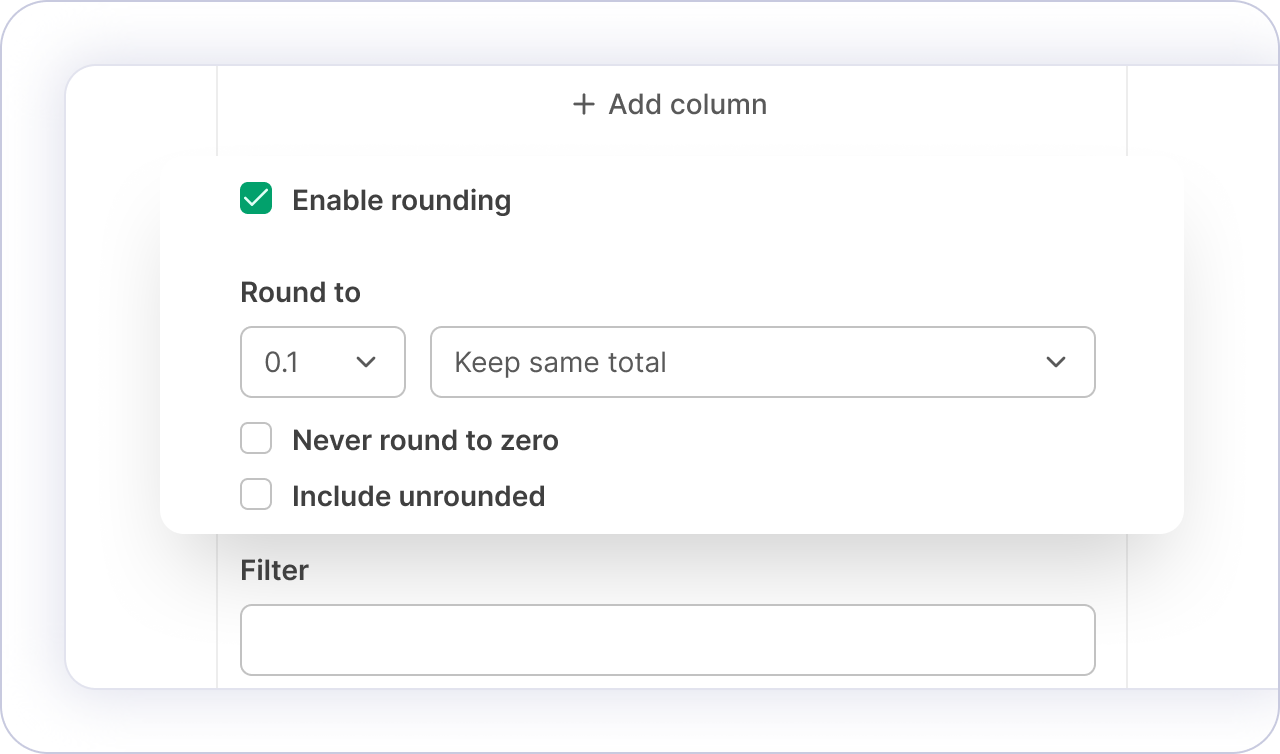The width and height of the screenshot is (1280, 754).
Task: Click the Never round to zero label
Action: (425, 440)
